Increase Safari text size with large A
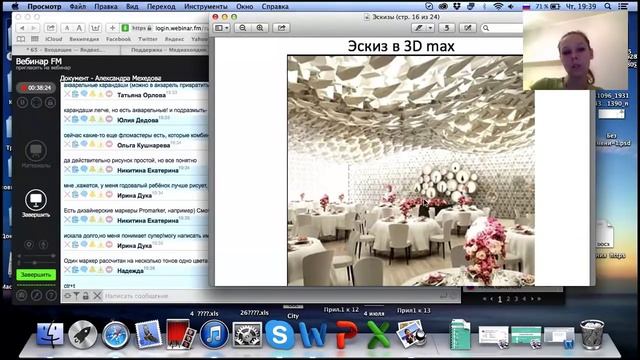The image size is (640, 360). tap(79, 28)
